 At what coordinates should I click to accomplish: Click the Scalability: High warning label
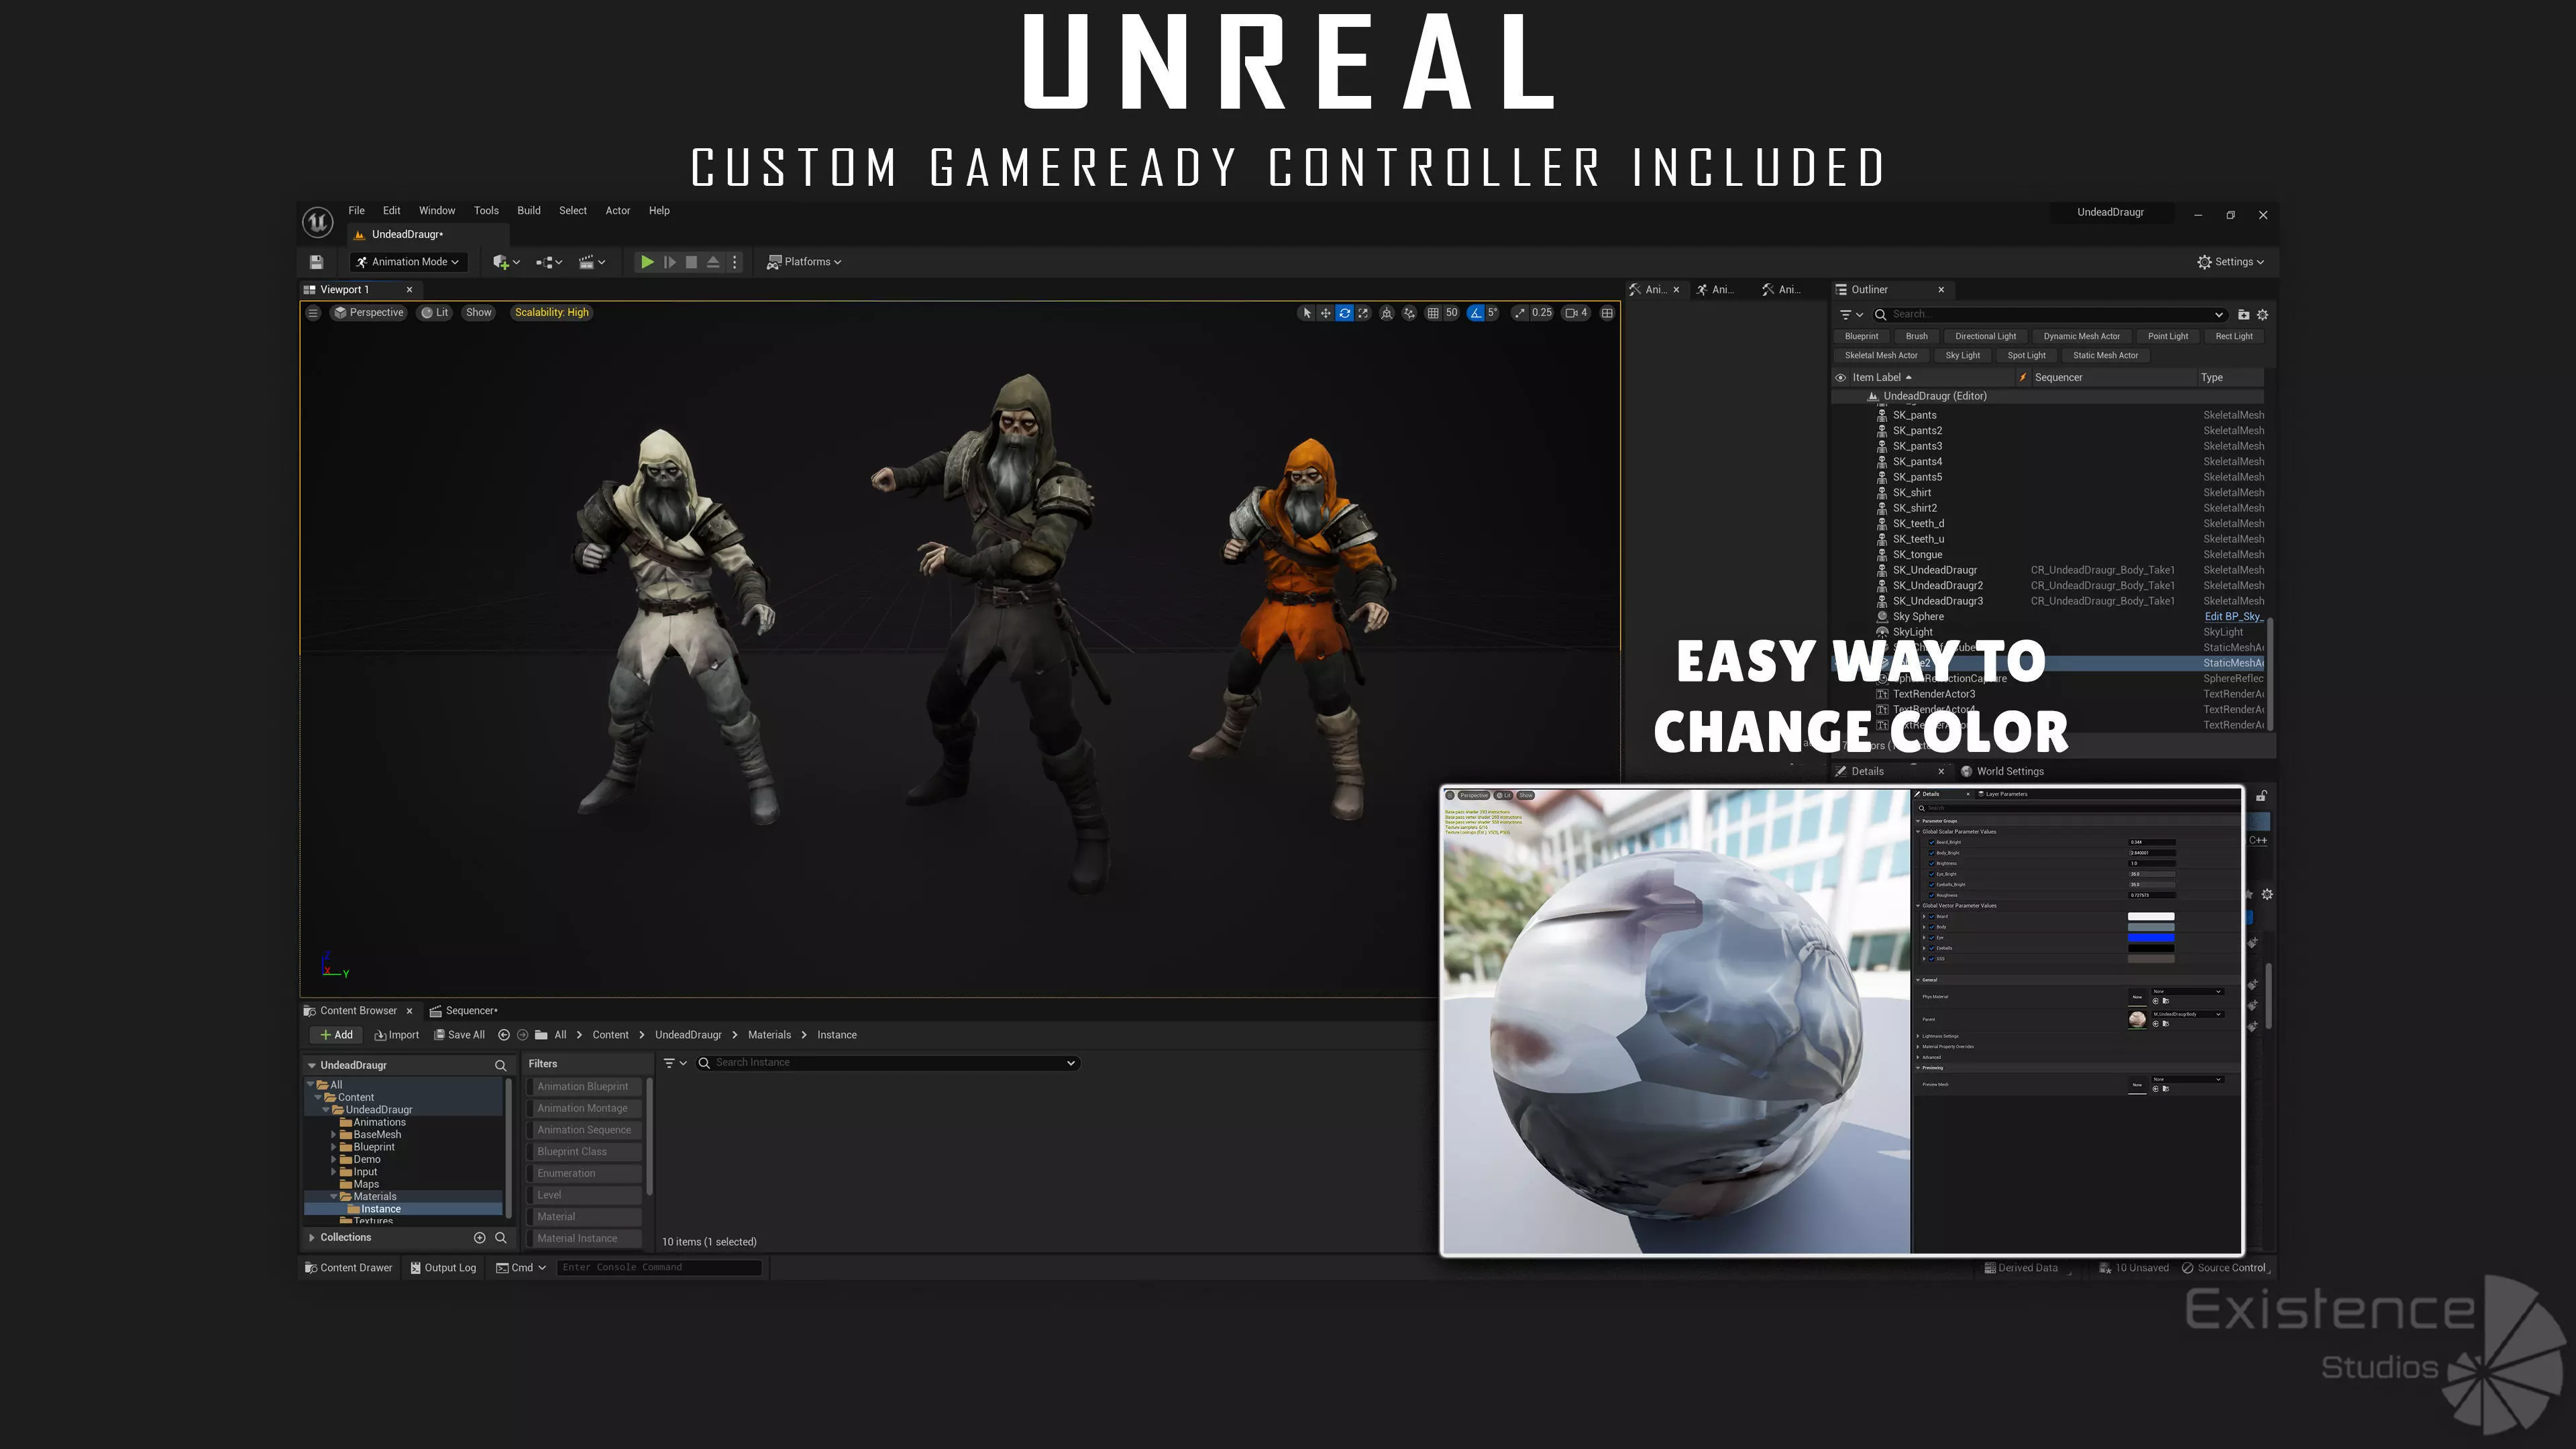552,313
